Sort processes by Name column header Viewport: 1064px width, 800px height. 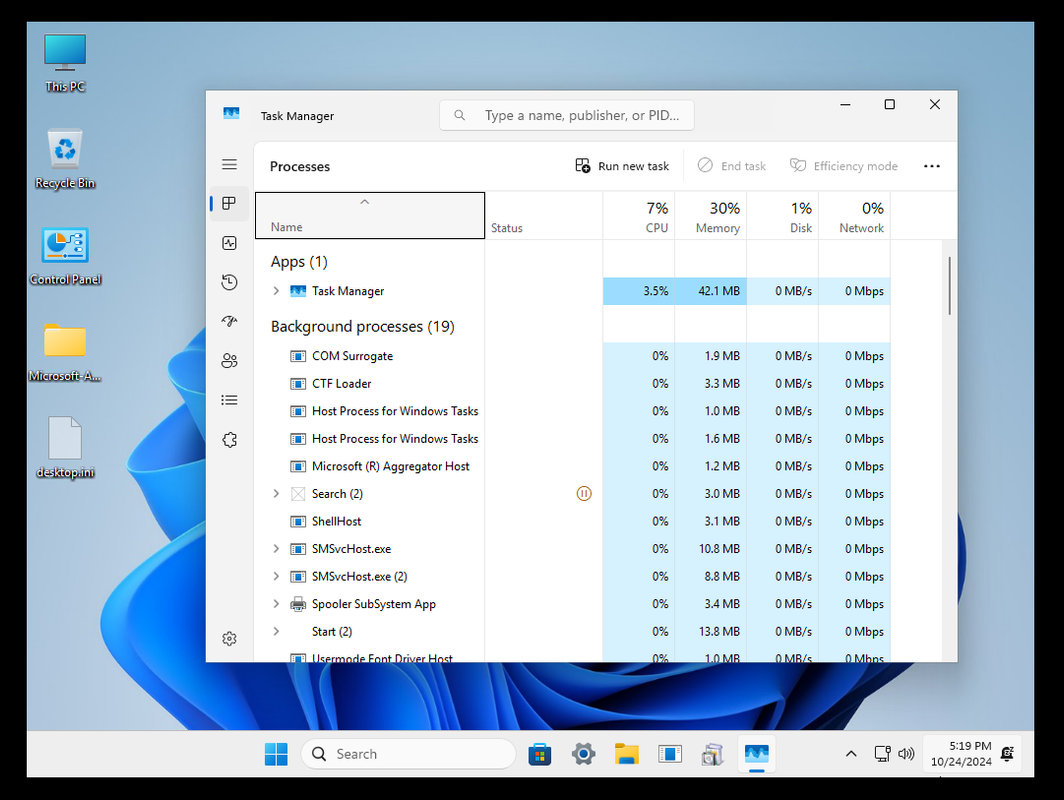point(370,216)
